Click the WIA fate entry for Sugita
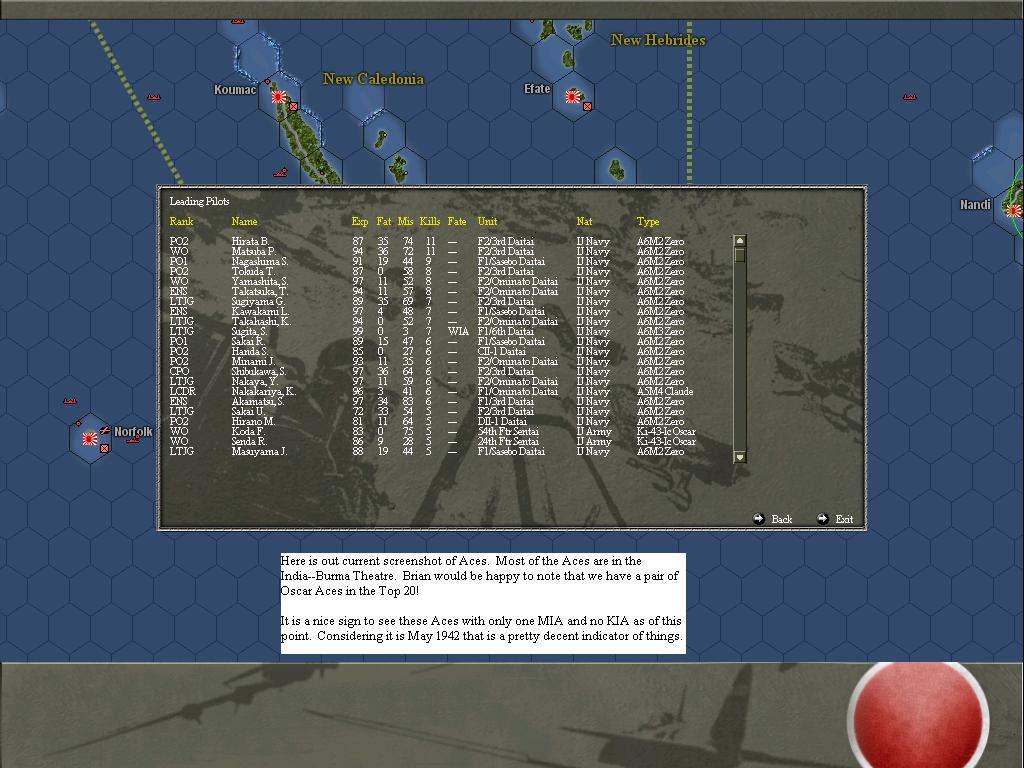 click(458, 331)
